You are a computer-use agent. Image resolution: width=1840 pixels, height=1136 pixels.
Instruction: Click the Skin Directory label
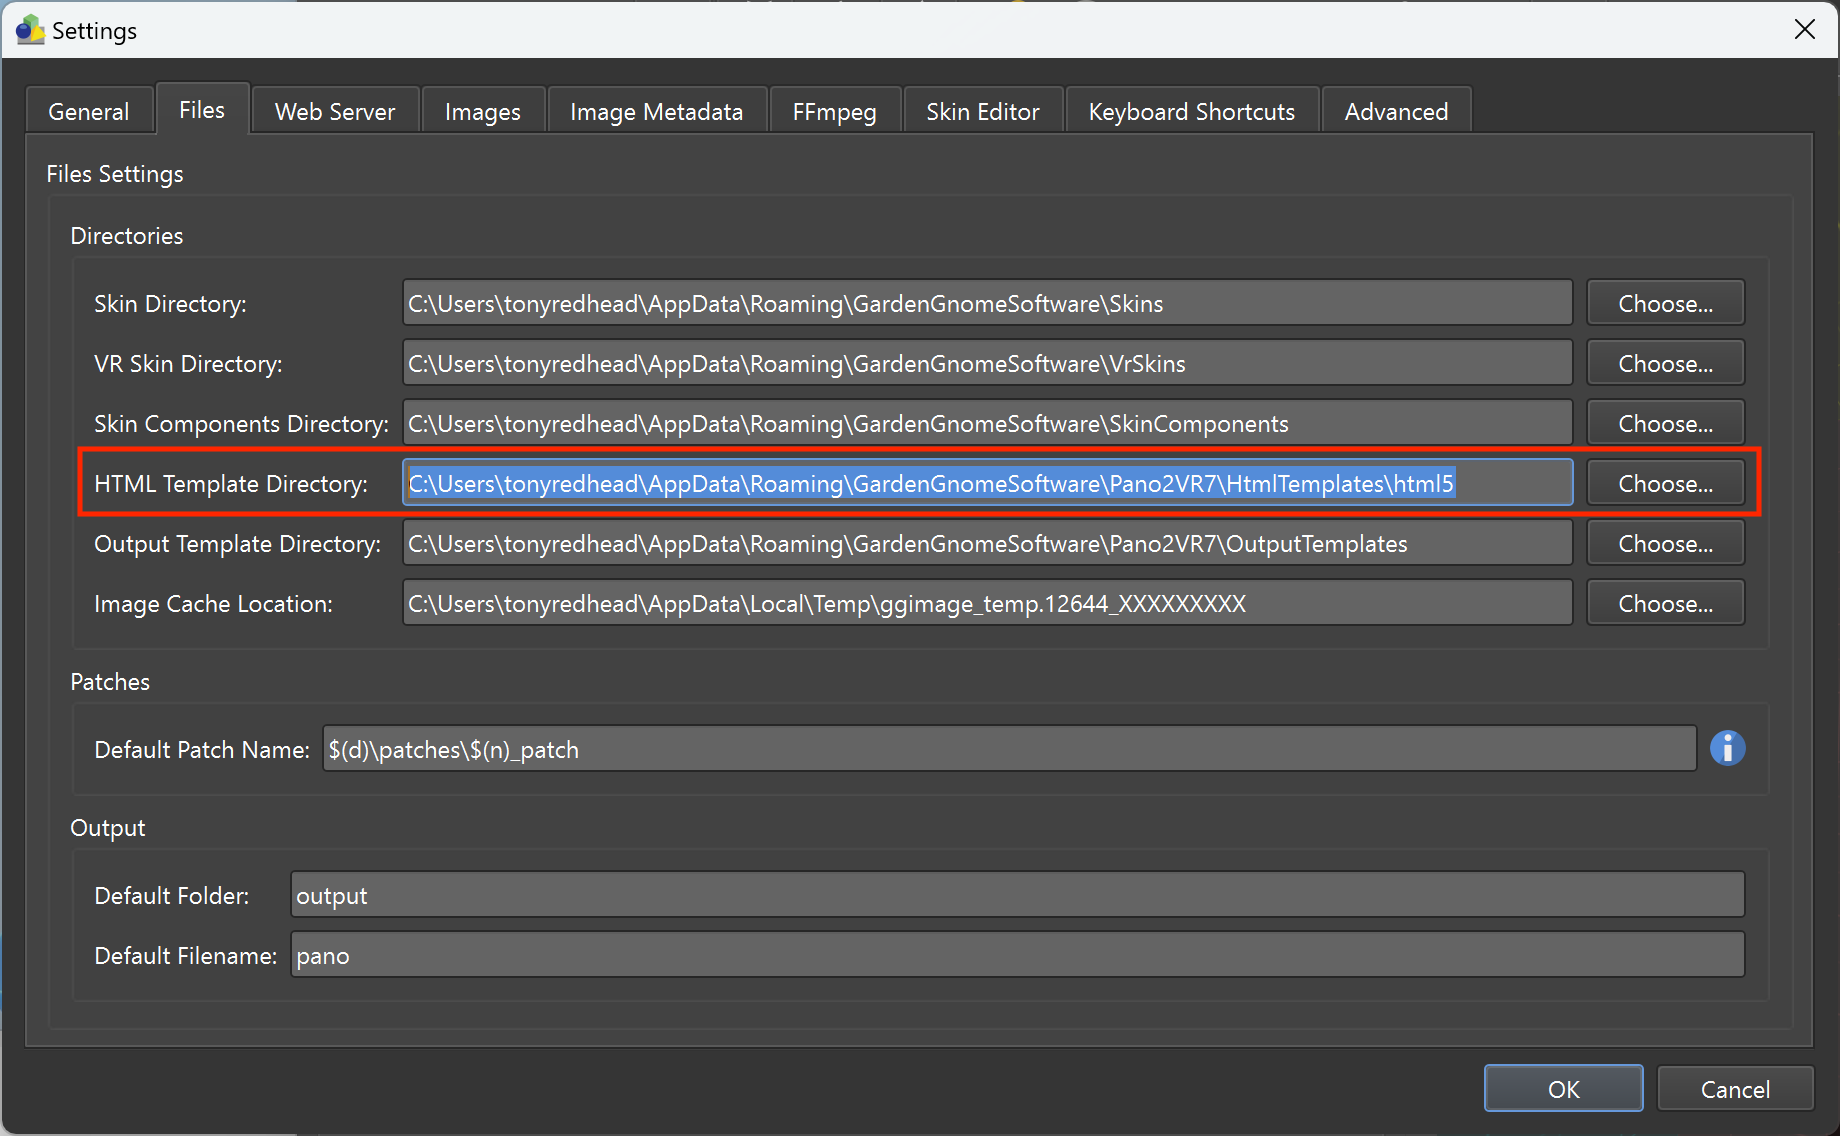(x=170, y=304)
